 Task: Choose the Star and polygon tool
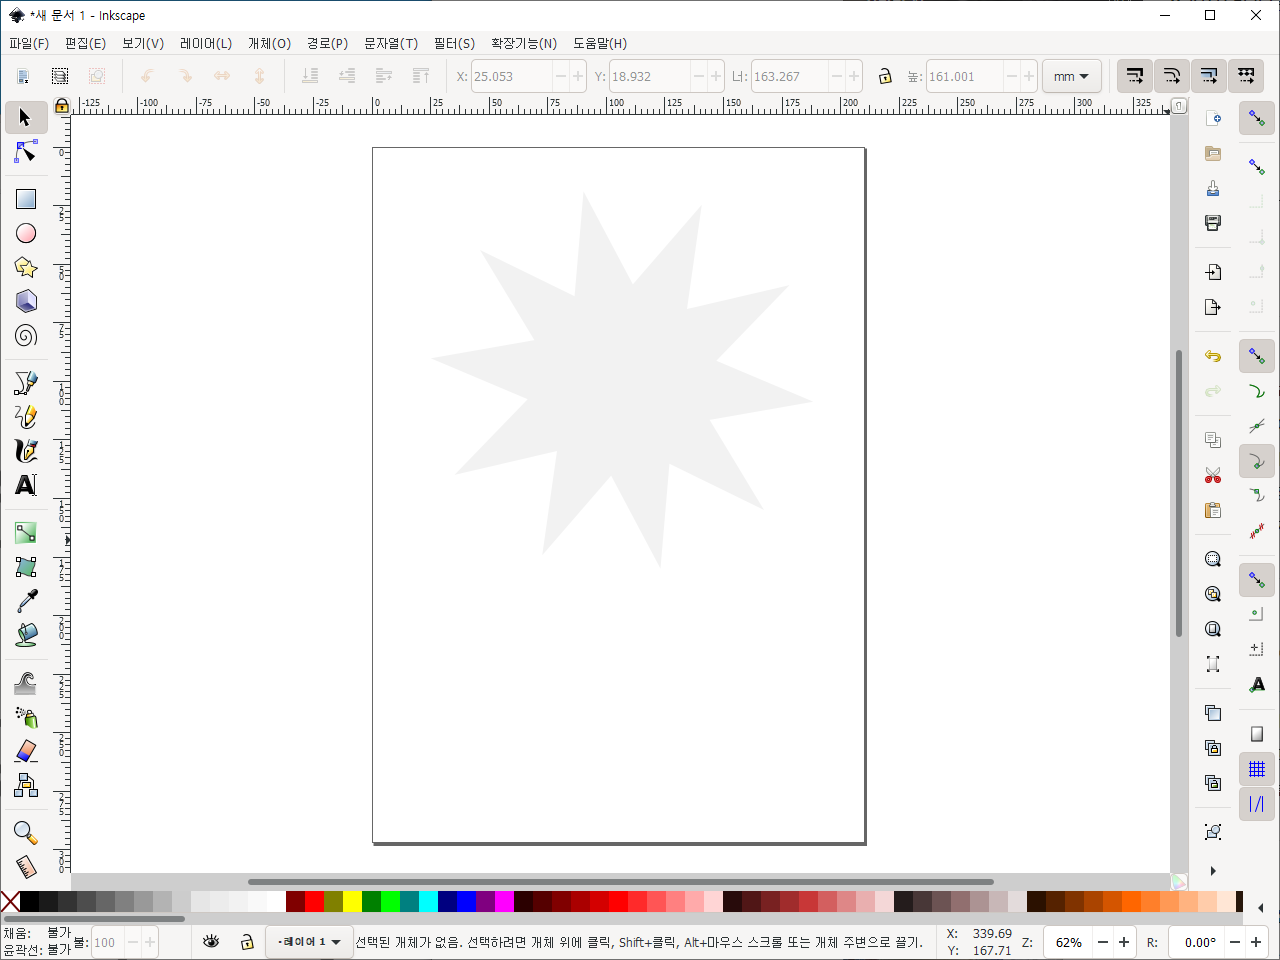click(26, 267)
